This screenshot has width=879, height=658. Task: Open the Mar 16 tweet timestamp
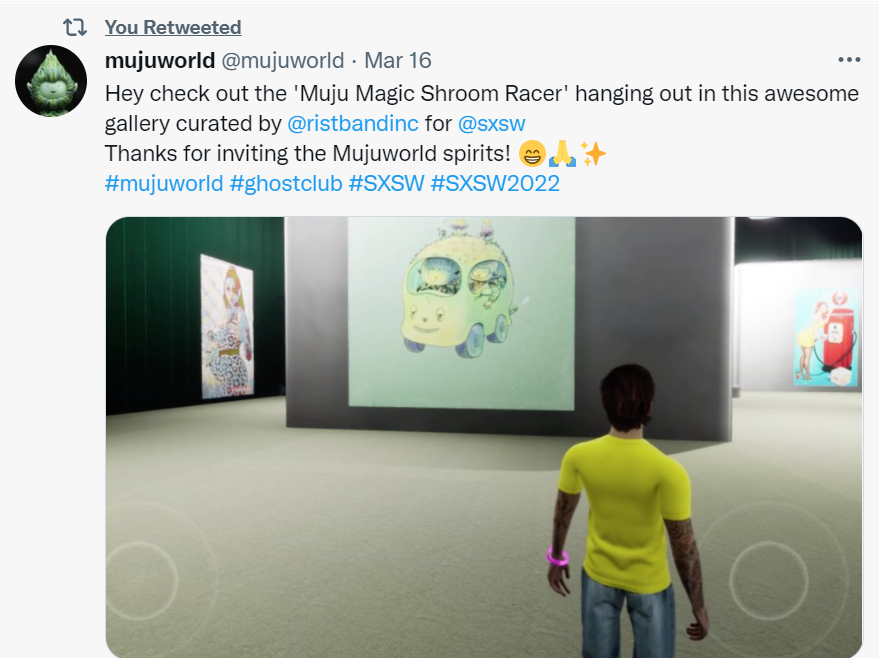(x=397, y=60)
